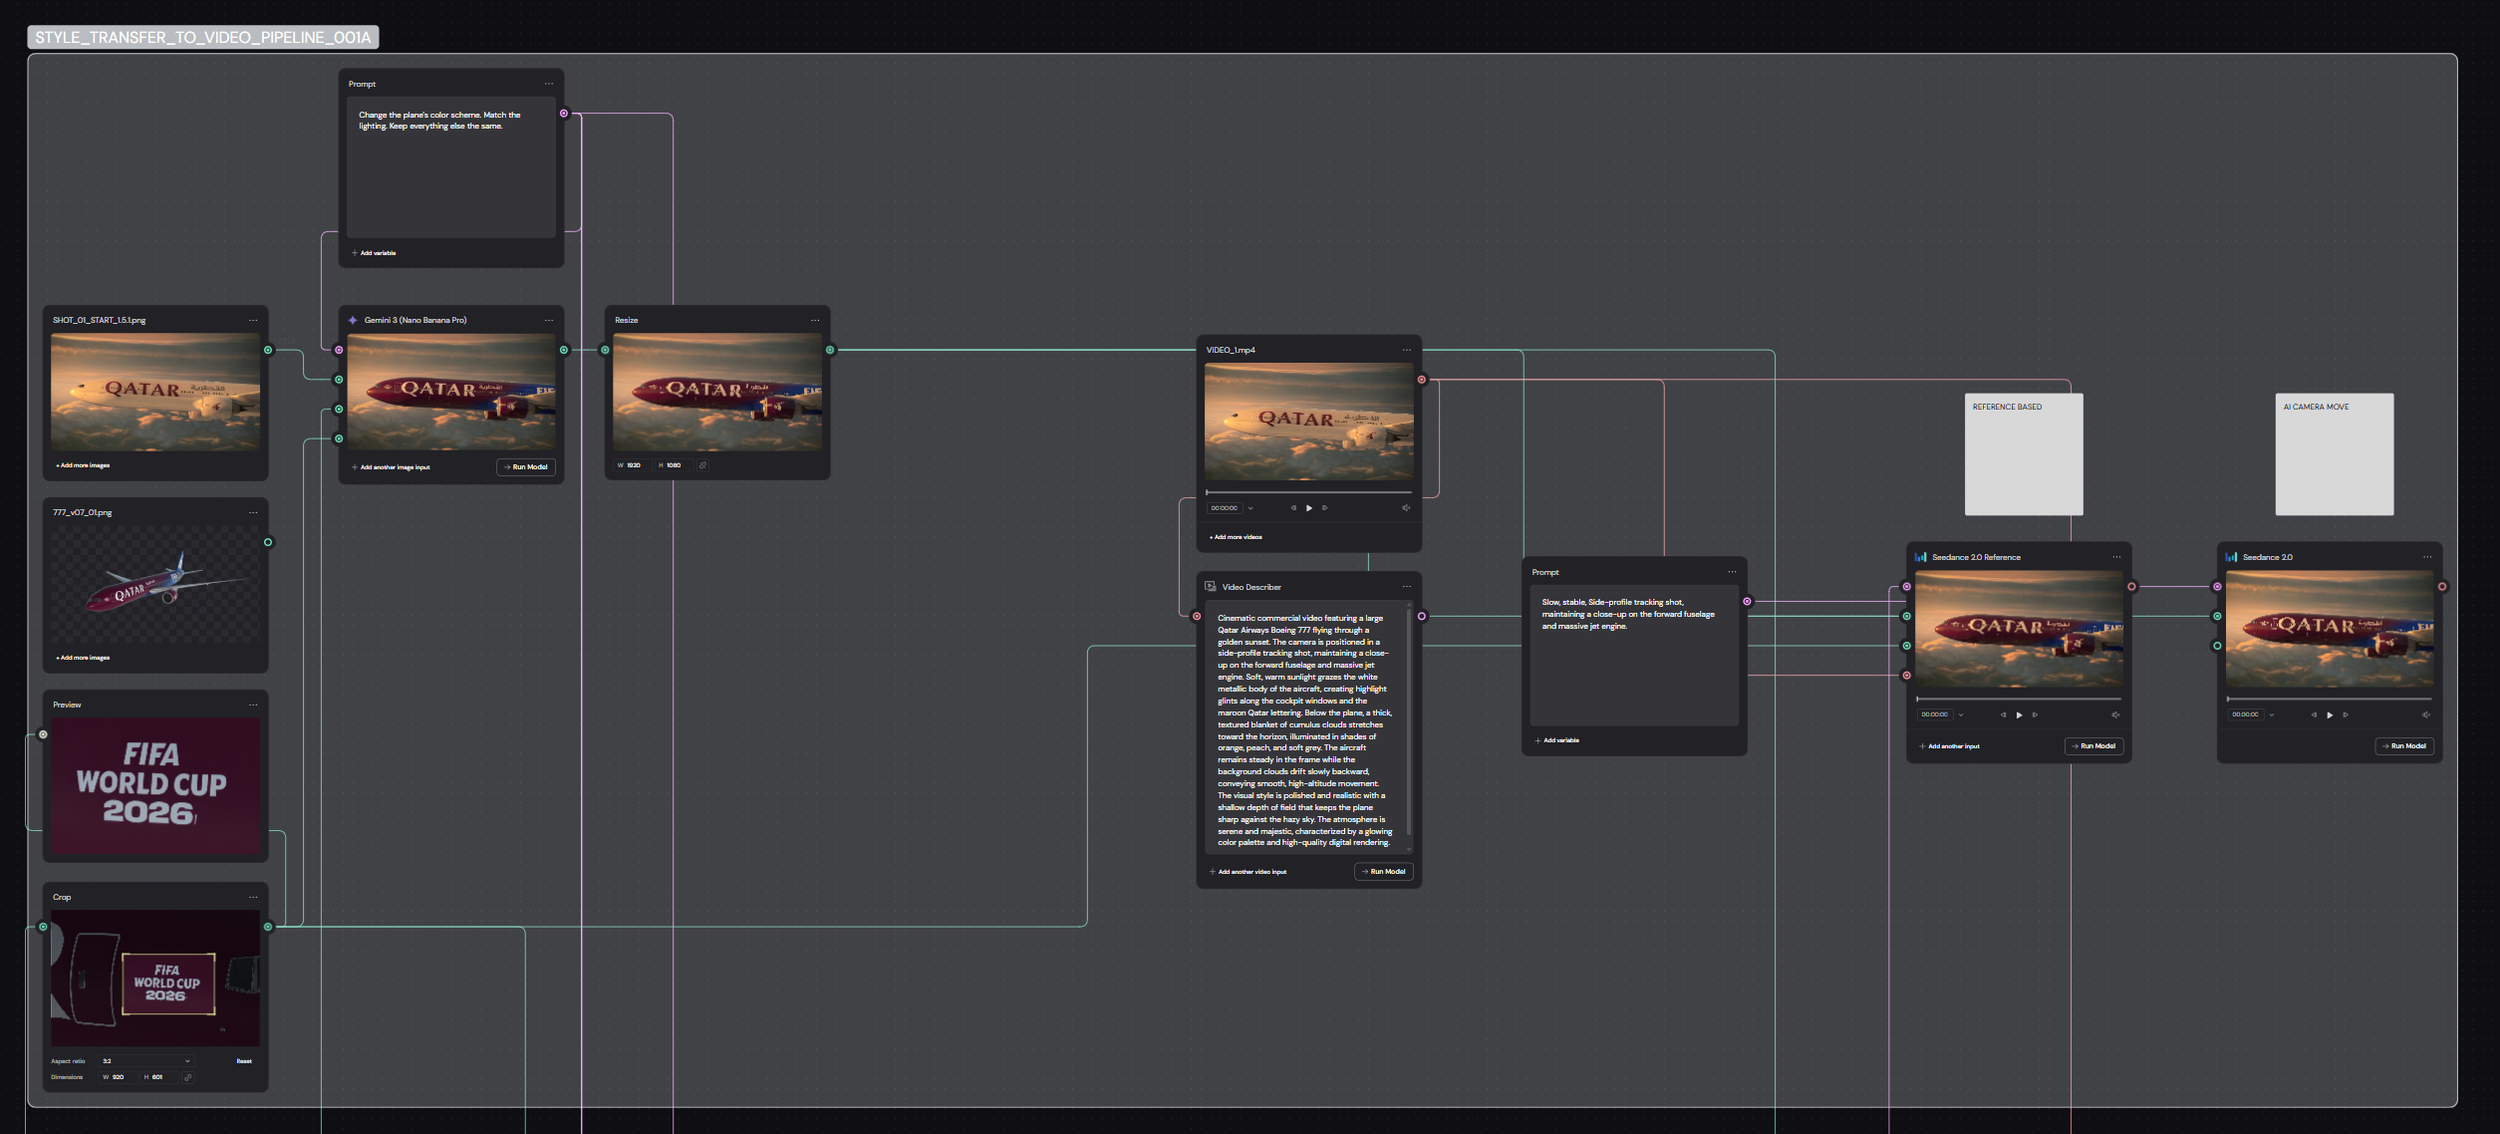
Task: Add another image input to Gemini 3
Action: [391, 467]
